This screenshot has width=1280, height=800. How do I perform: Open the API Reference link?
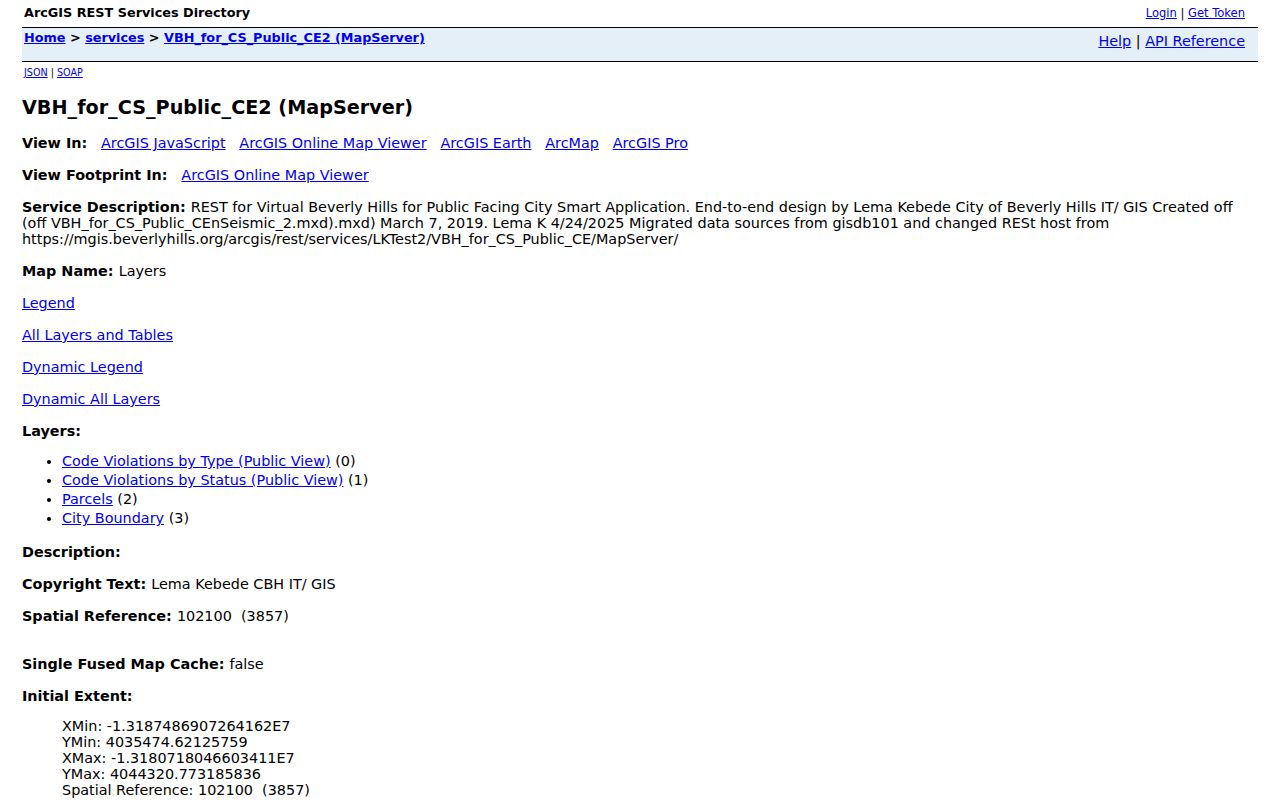pos(1195,41)
